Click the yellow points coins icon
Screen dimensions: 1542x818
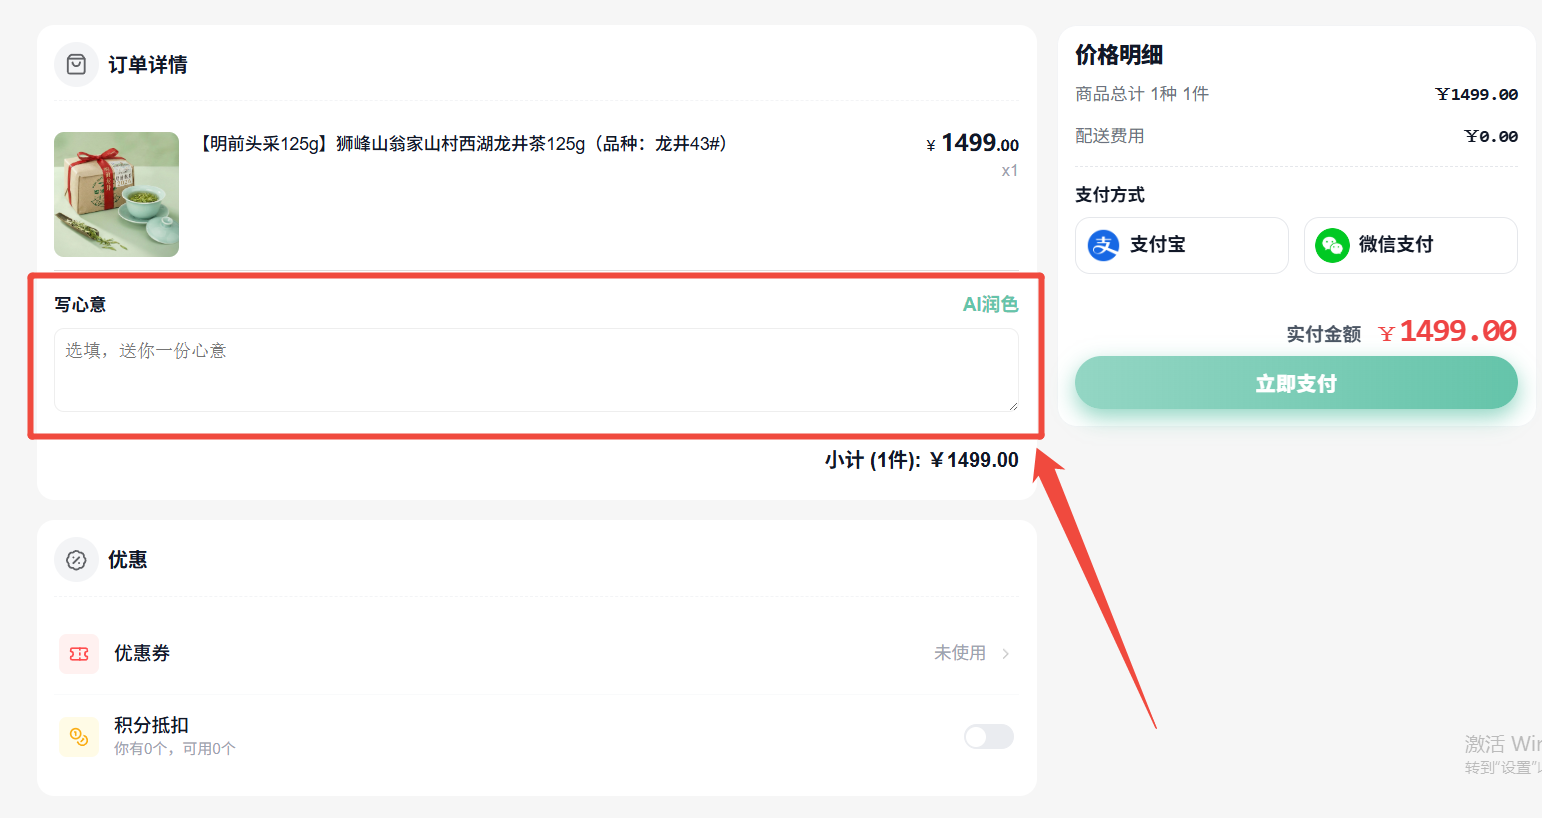[x=79, y=737]
